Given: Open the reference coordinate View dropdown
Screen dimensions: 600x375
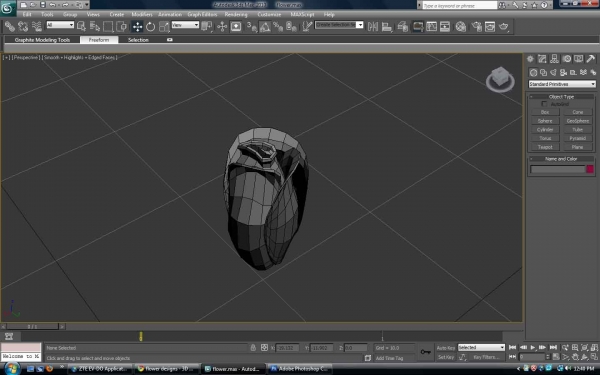Looking at the screenshot, I should point(185,25).
